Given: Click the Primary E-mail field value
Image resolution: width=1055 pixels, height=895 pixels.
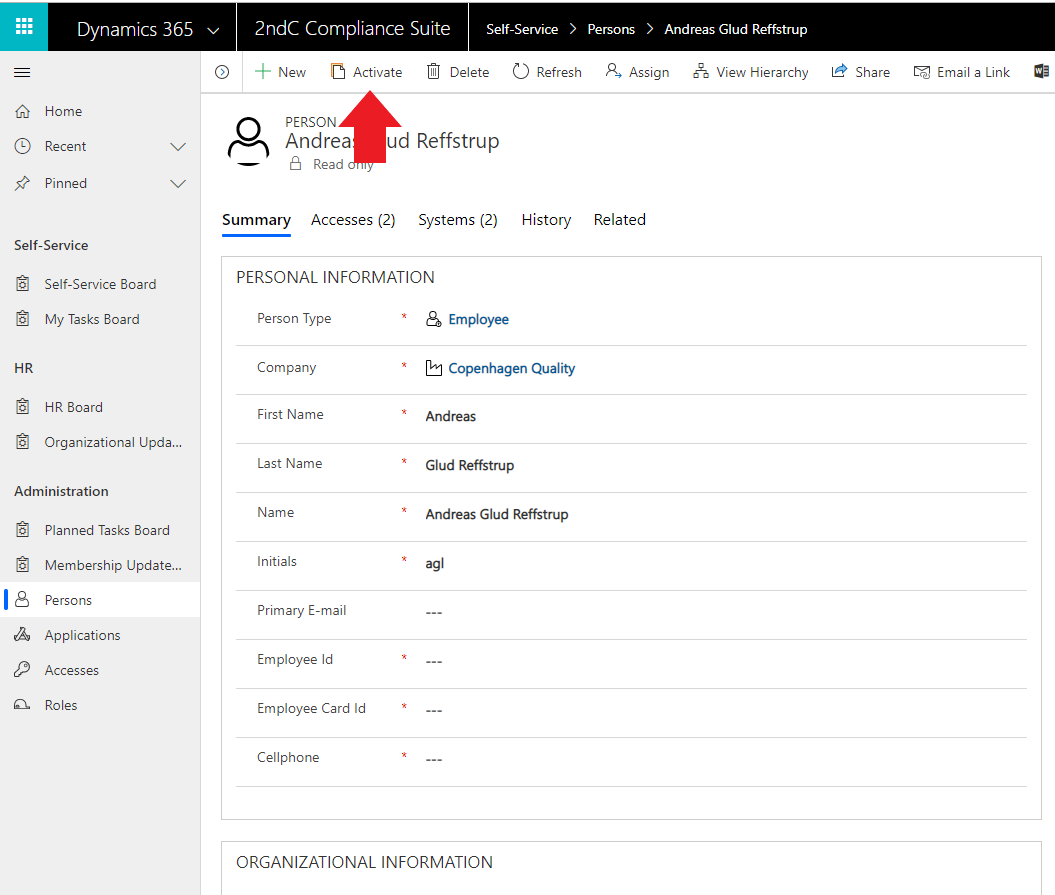Looking at the screenshot, I should tap(434, 612).
